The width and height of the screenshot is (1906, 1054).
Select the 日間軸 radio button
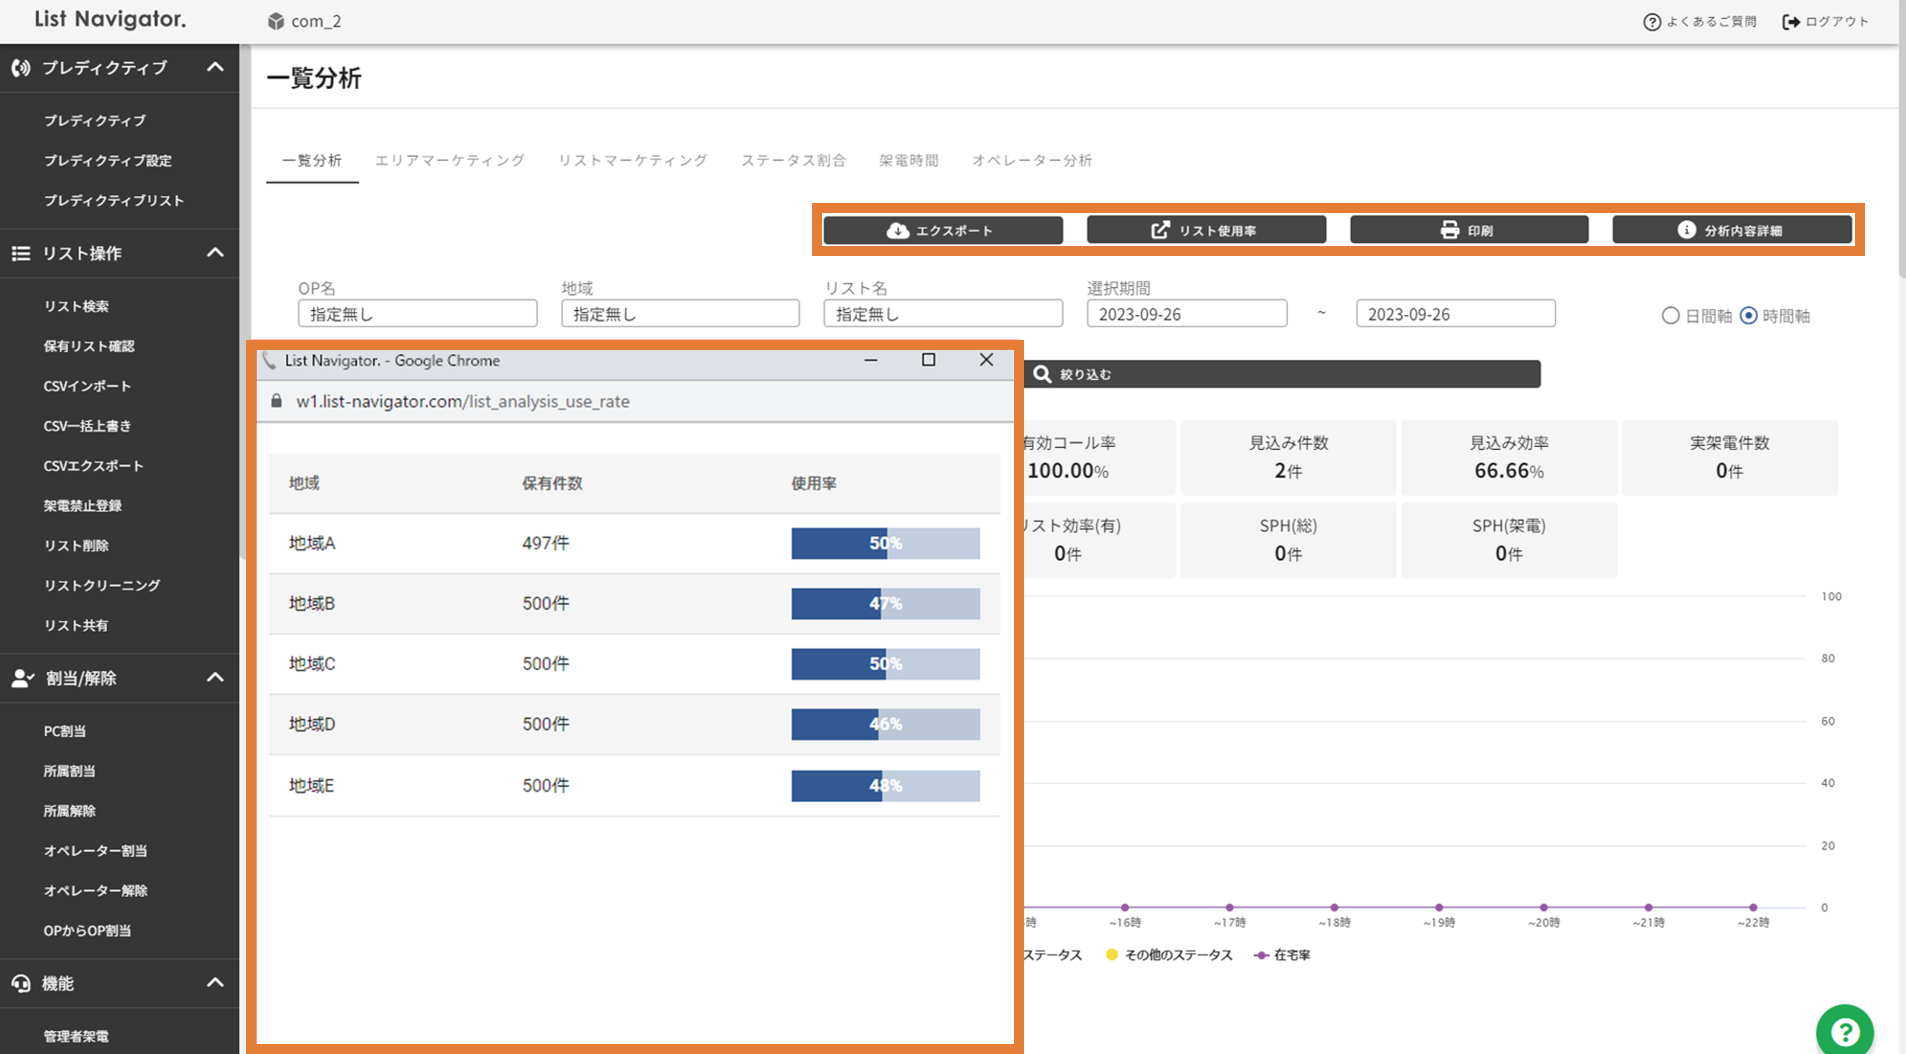click(1670, 316)
